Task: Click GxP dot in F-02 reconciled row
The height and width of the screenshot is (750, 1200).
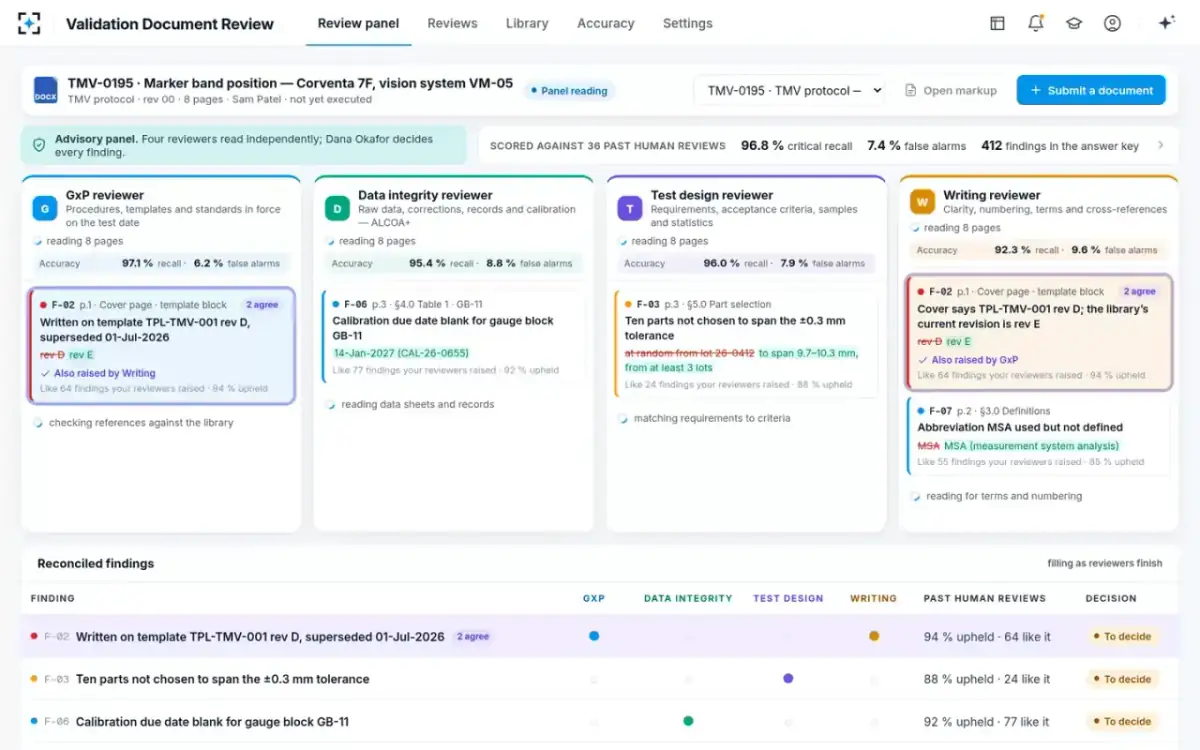Action: click(x=594, y=636)
